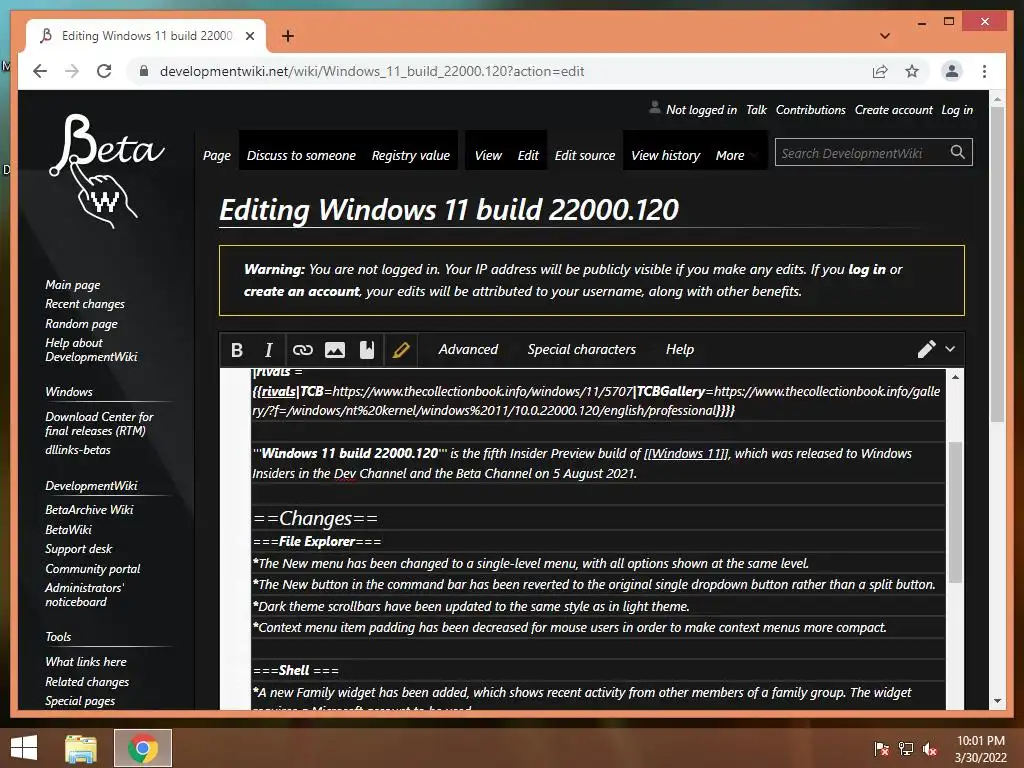Expand editor mode dropdown chevron
Viewport: 1024px width, 768px height.
(x=950, y=349)
